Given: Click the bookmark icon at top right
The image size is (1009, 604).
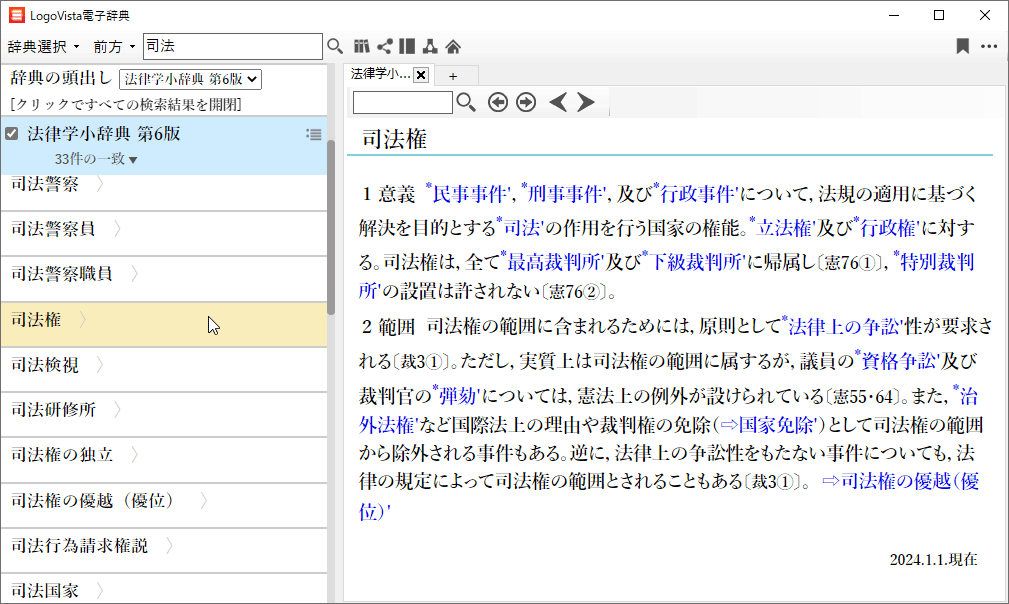Looking at the screenshot, I should click(x=962, y=46).
